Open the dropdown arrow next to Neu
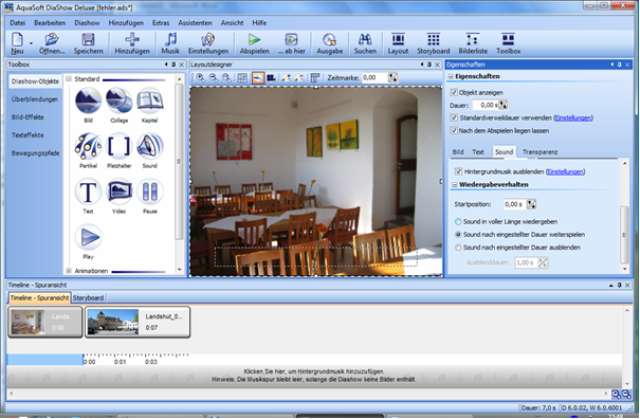The image size is (640, 419). (x=32, y=43)
